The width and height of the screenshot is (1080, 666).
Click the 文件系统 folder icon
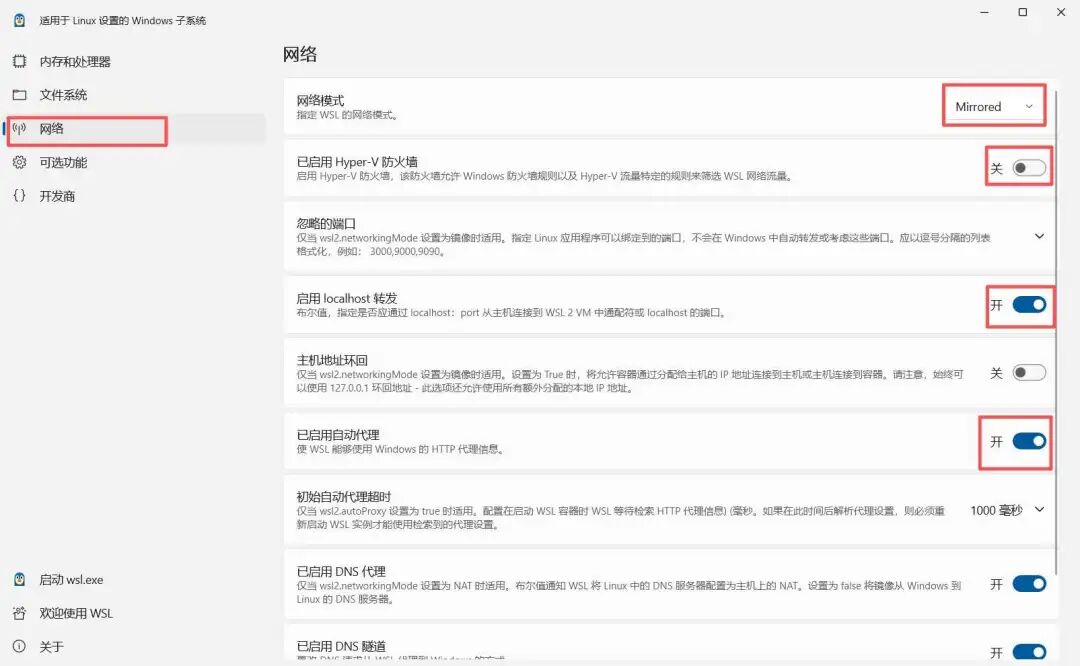coord(19,94)
